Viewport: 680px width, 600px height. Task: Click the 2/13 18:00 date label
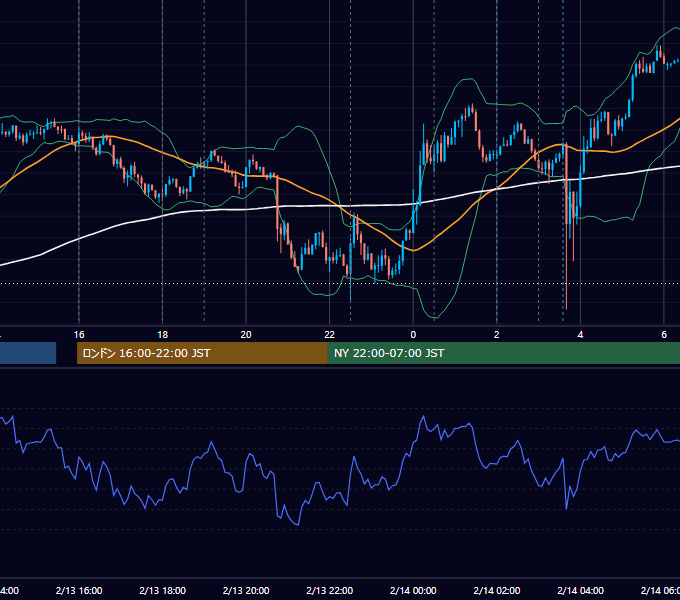[163, 590]
